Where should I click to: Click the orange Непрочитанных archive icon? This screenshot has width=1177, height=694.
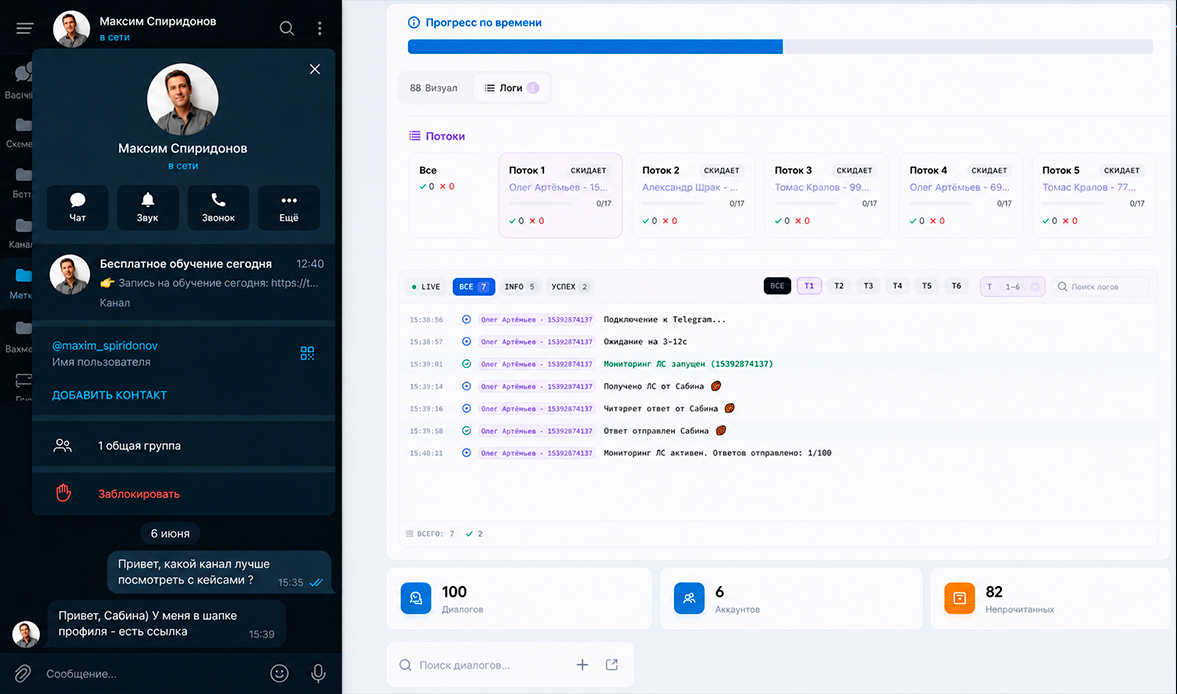click(959, 599)
